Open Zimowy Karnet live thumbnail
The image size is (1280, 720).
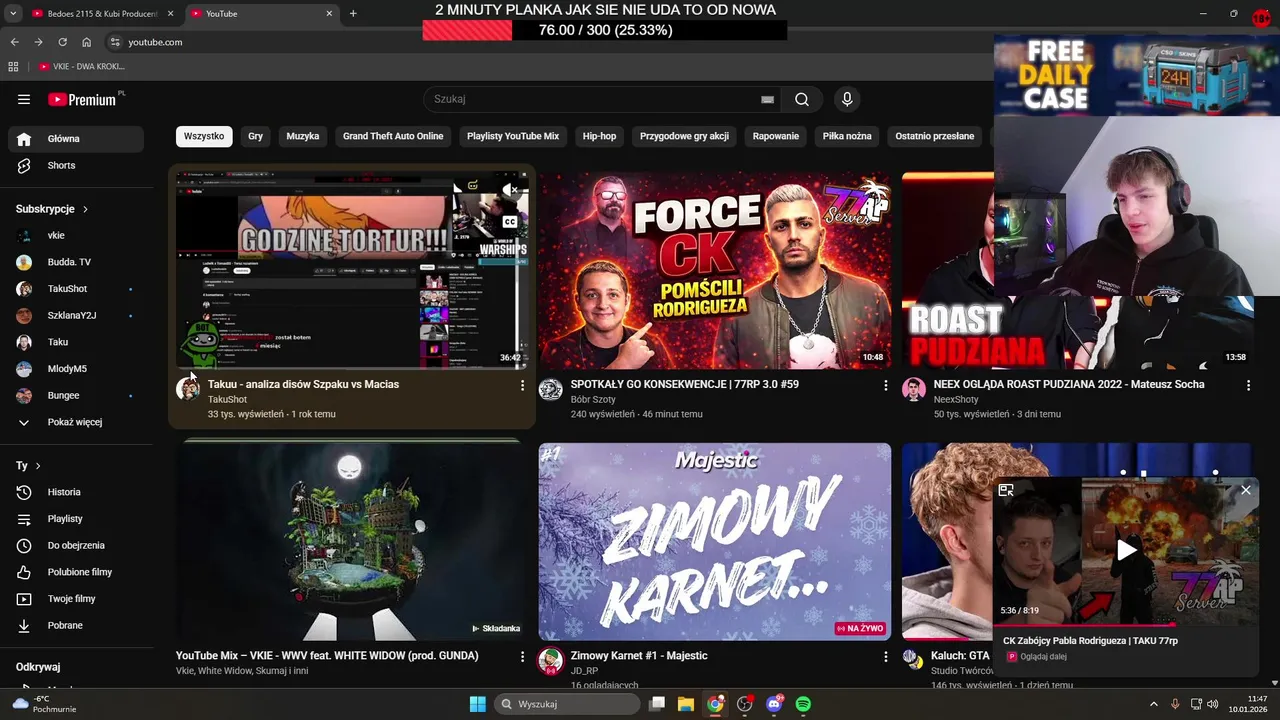point(715,541)
